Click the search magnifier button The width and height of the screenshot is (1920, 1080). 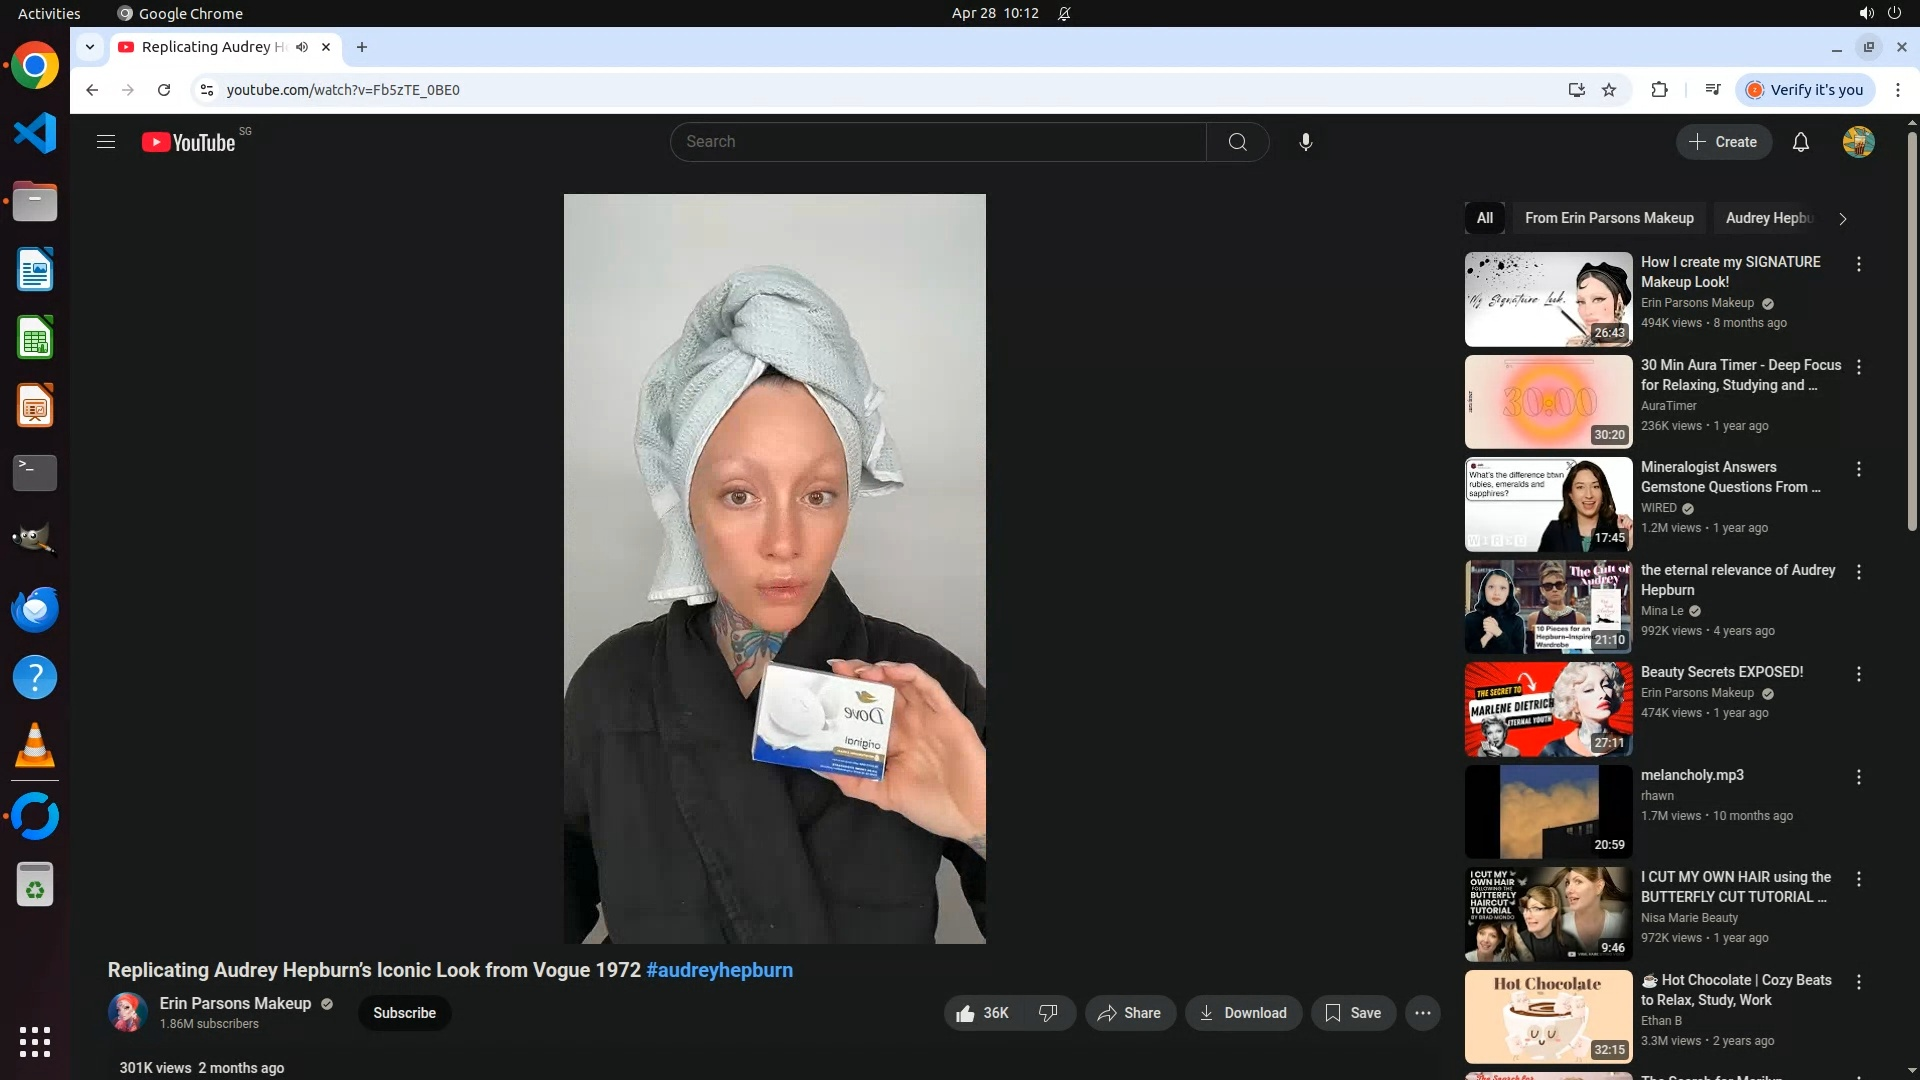coord(1237,142)
